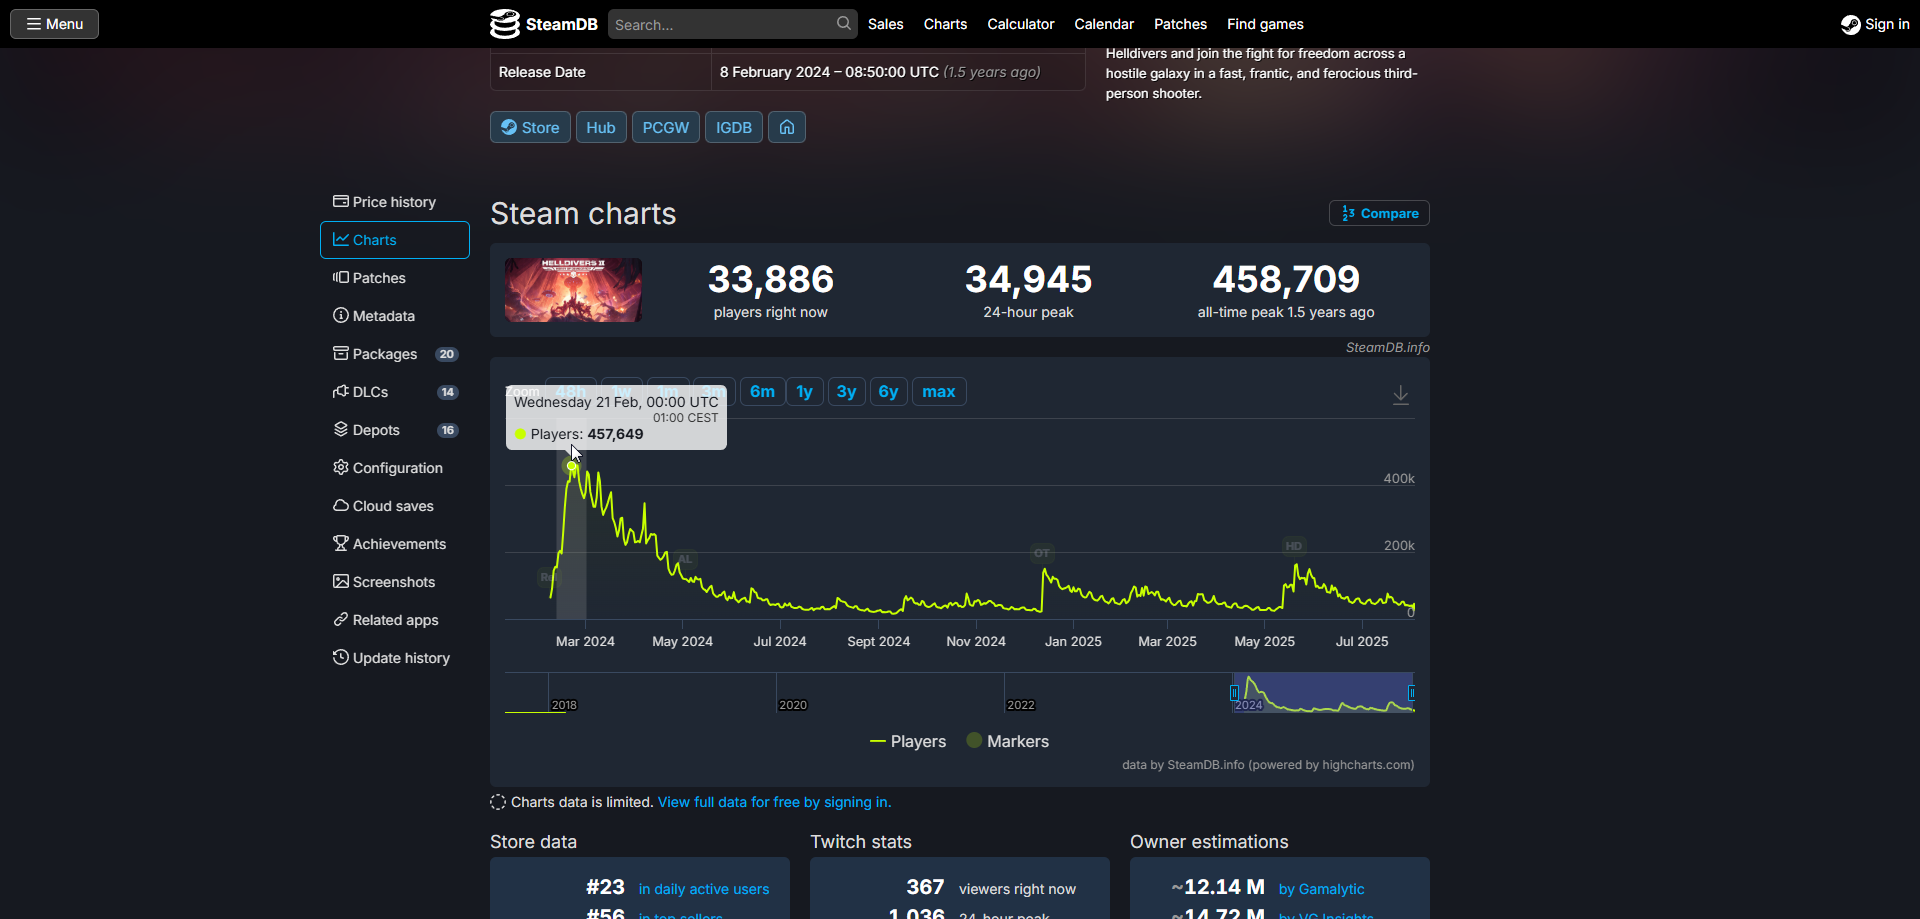Open the Charts top navigation item
This screenshot has height=919, width=1920.
click(945, 24)
